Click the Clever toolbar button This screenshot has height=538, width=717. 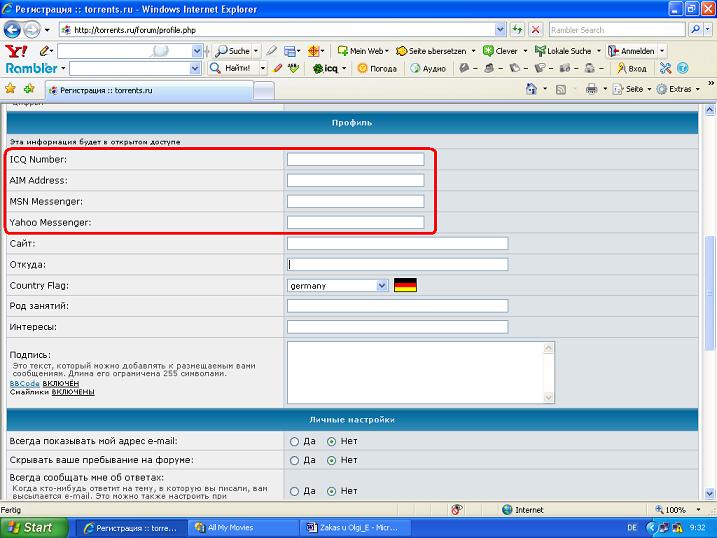(x=501, y=51)
